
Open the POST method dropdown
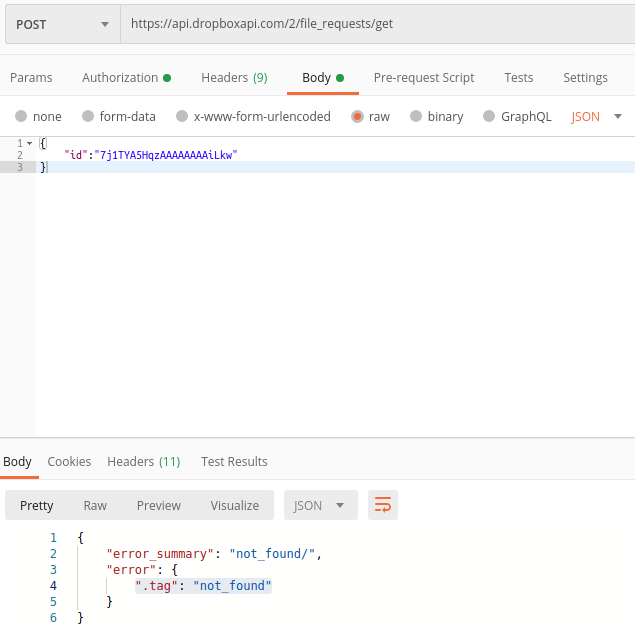point(62,24)
